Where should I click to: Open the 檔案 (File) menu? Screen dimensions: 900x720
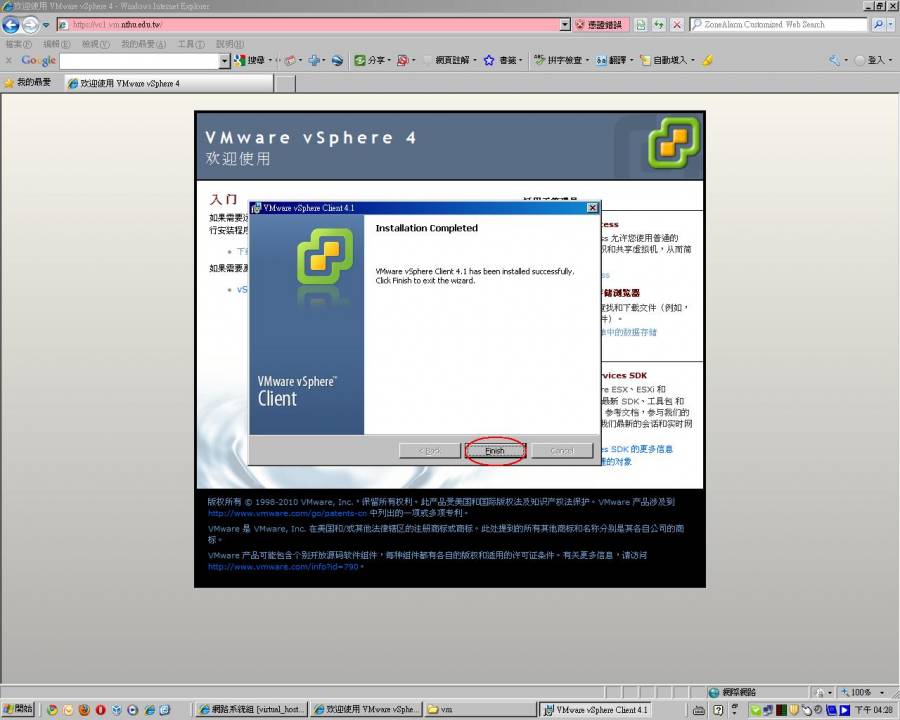tap(18, 44)
